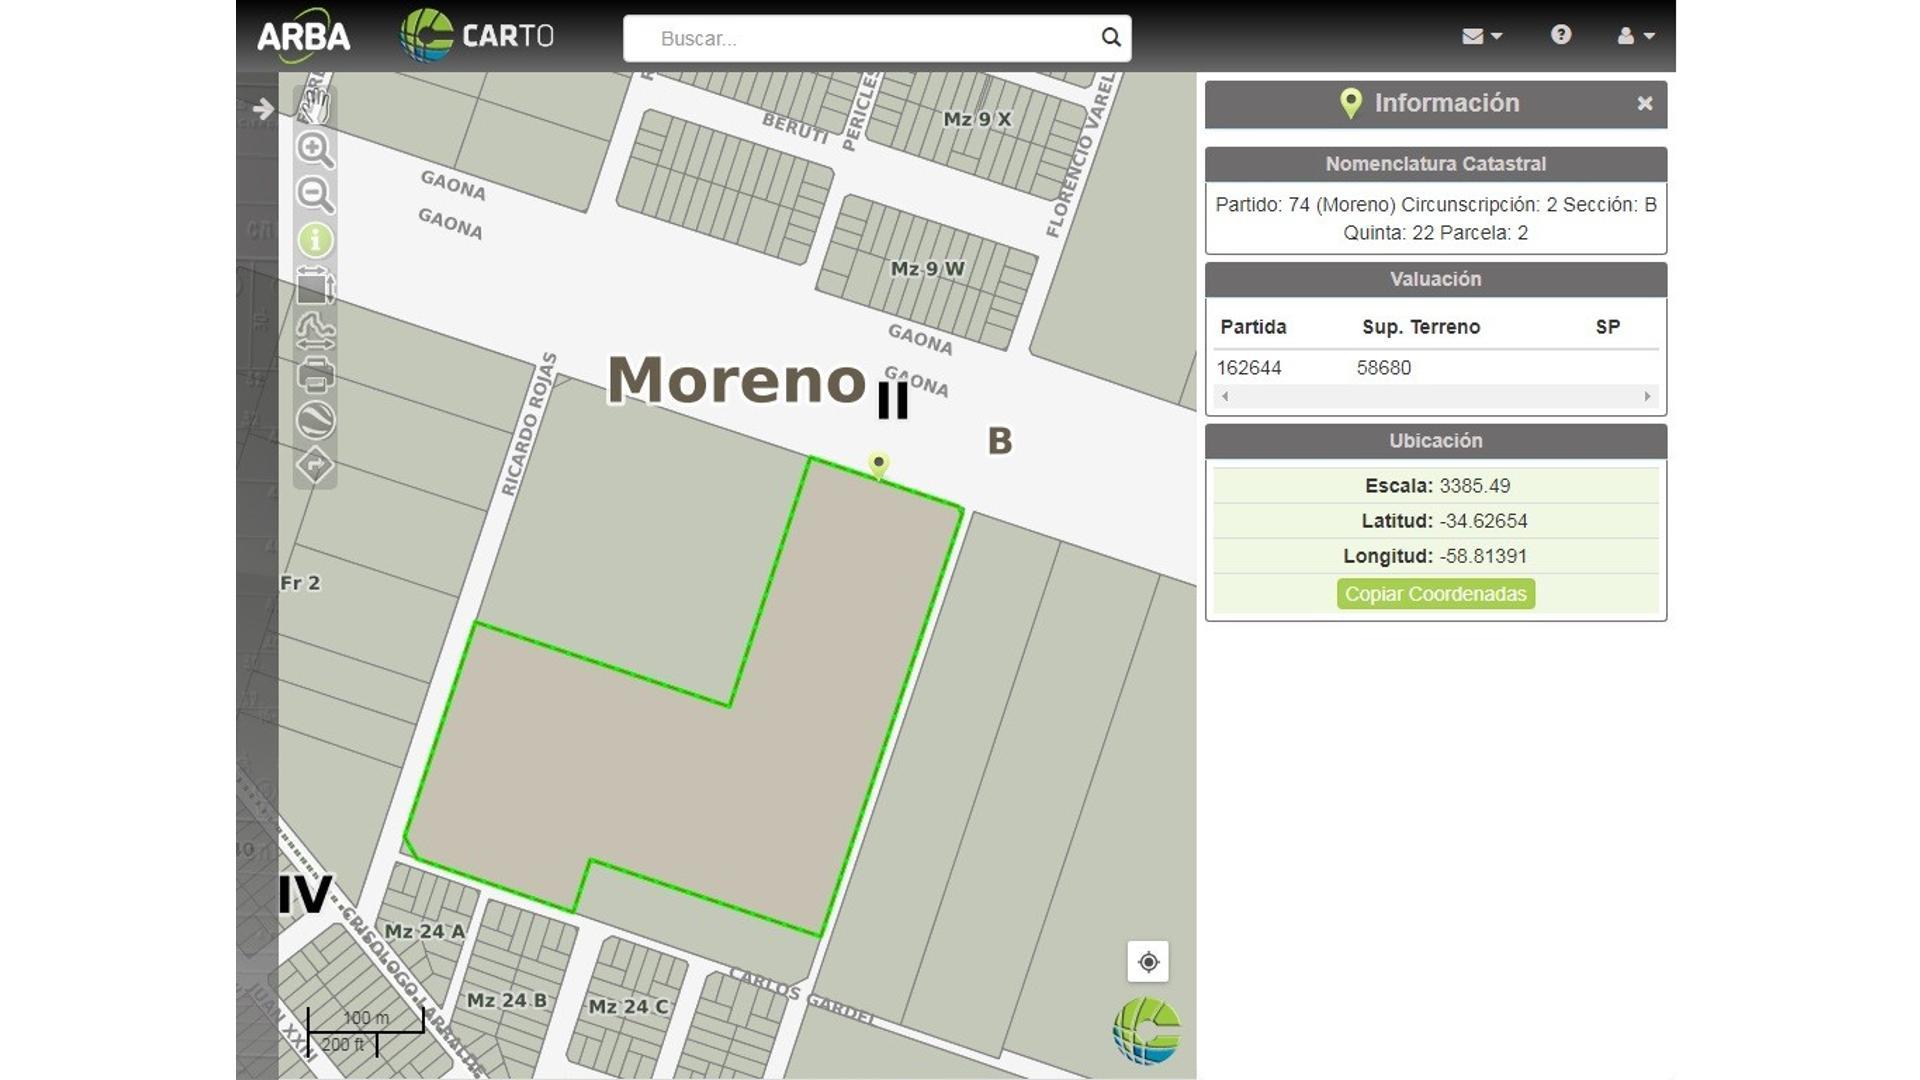Click the Ubicación section header
The width and height of the screenshot is (1920, 1080).
[1435, 441]
